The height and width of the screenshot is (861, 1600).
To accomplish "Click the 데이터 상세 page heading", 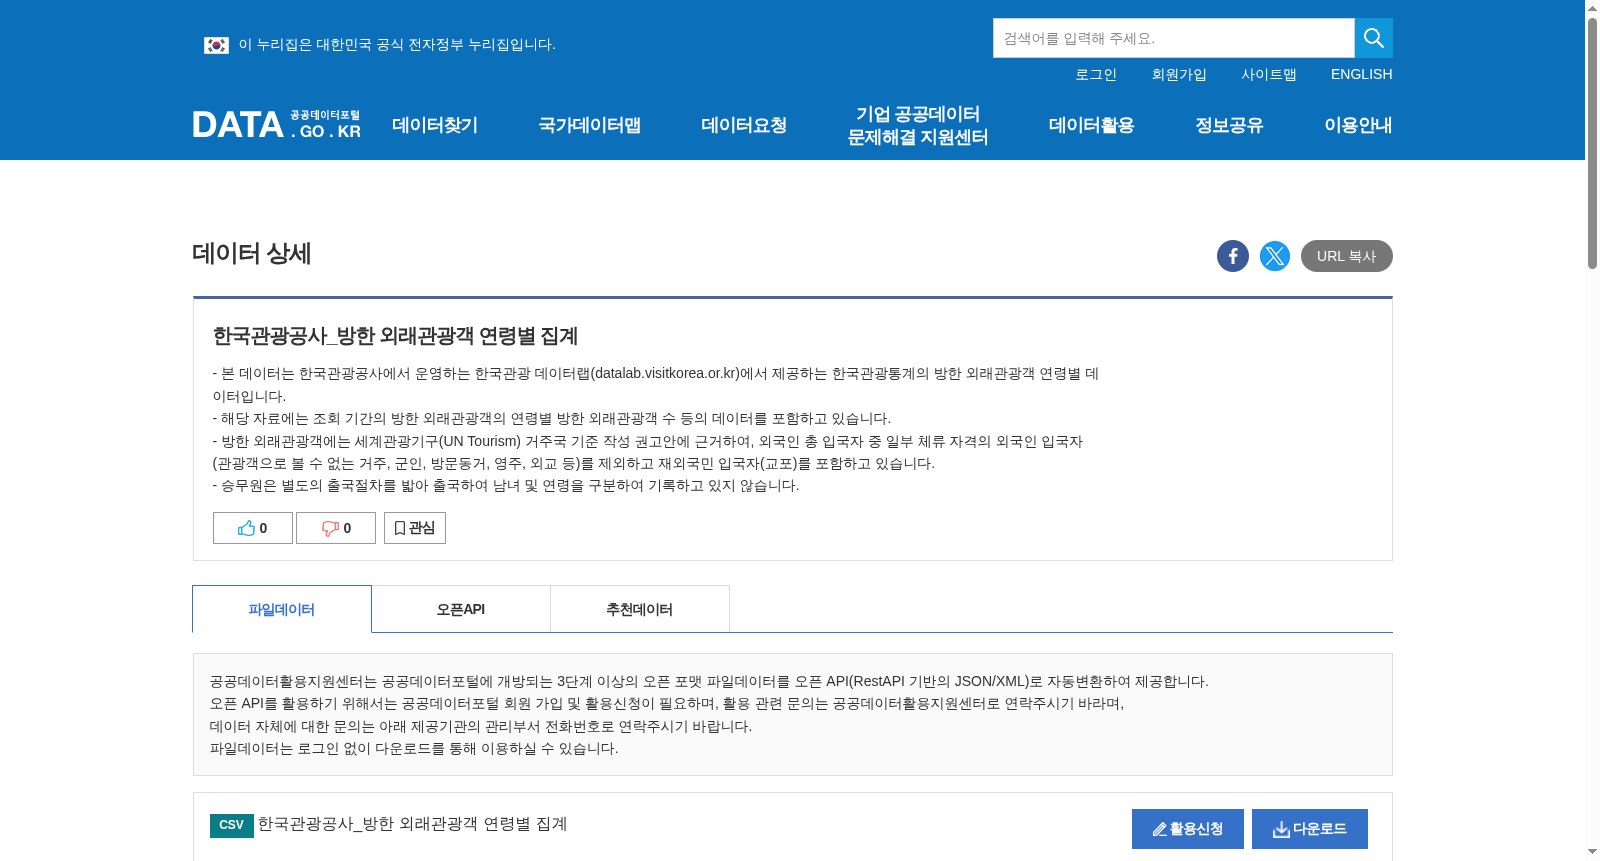I will [x=252, y=254].
